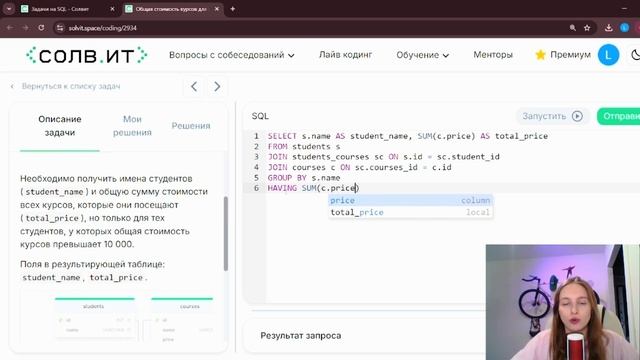Open the user account avatar L
The image size is (640, 360).
click(608, 55)
